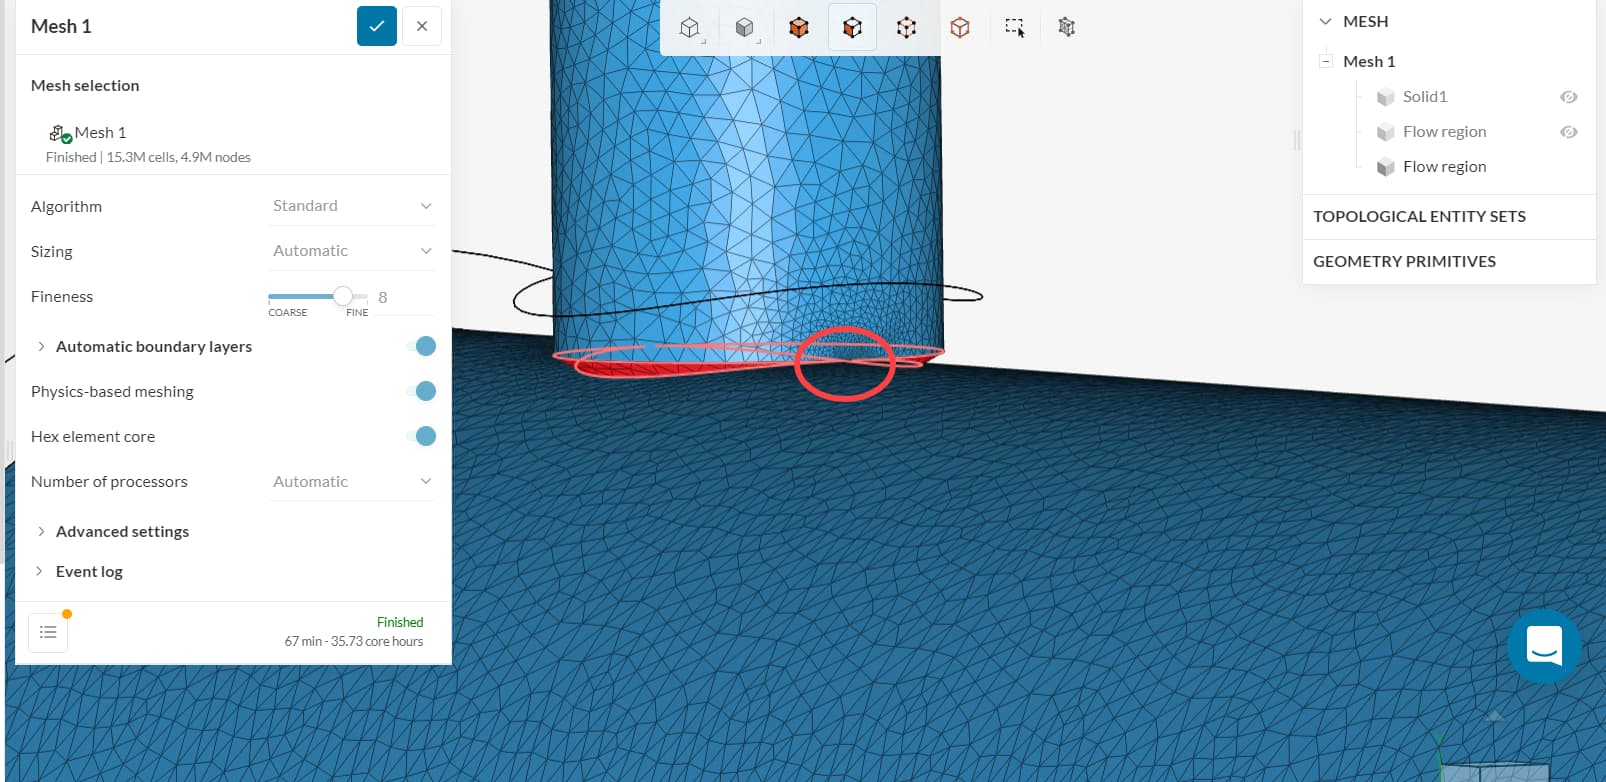Click the mesh wireframe view icon

[x=1067, y=28]
